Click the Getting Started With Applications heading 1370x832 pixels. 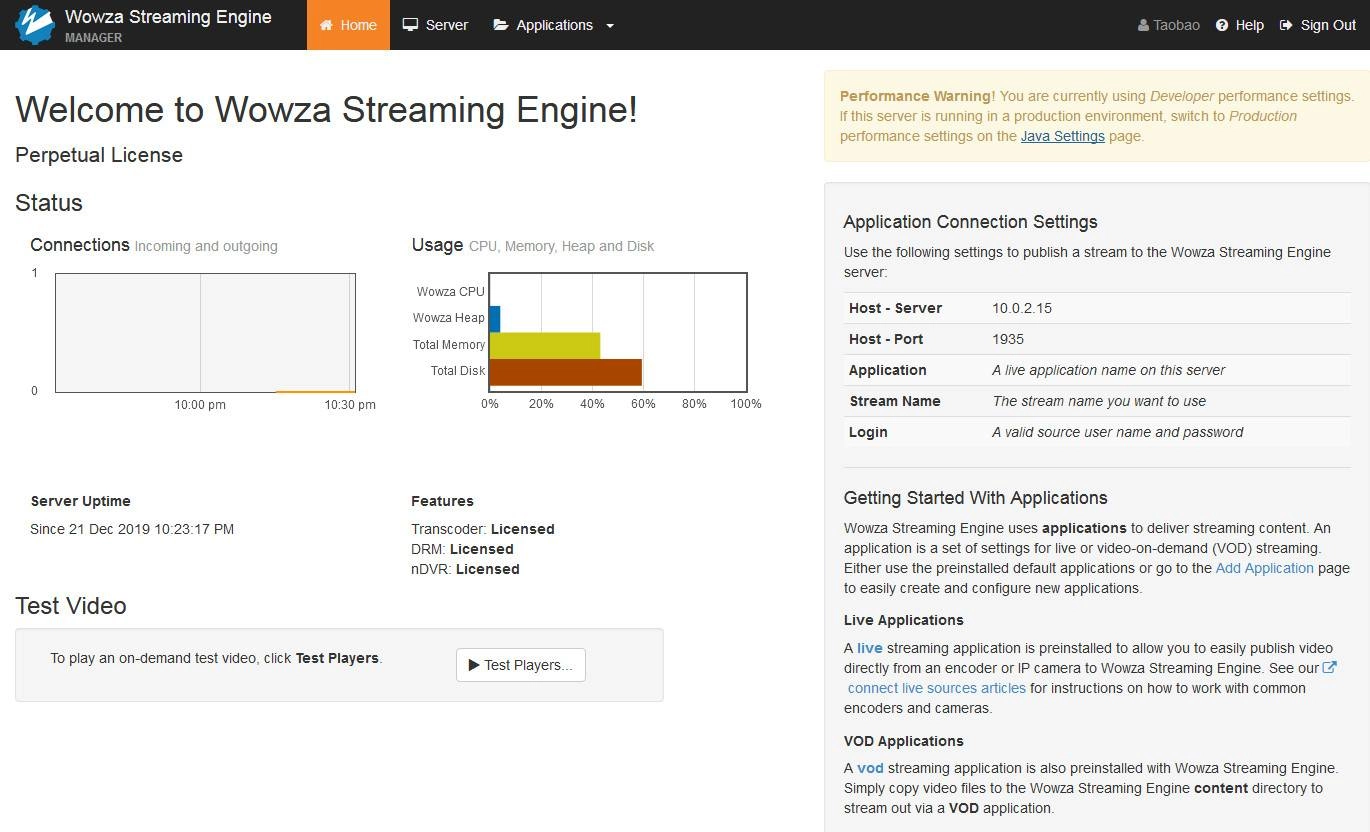click(975, 498)
